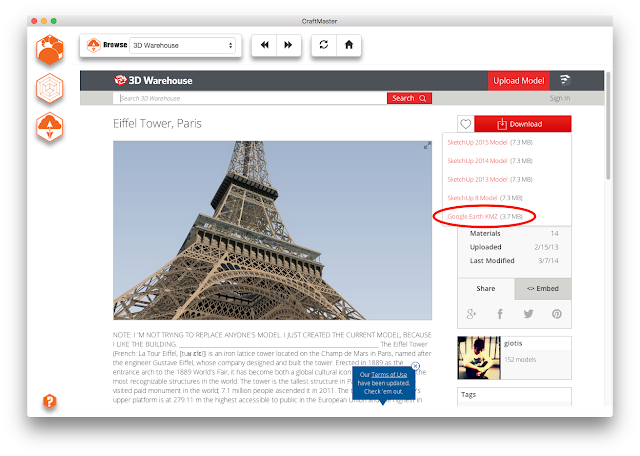Image resolution: width=640 pixels, height=456 pixels.
Task: Click the Browse cloud icon in toolbar
Action: point(93,45)
